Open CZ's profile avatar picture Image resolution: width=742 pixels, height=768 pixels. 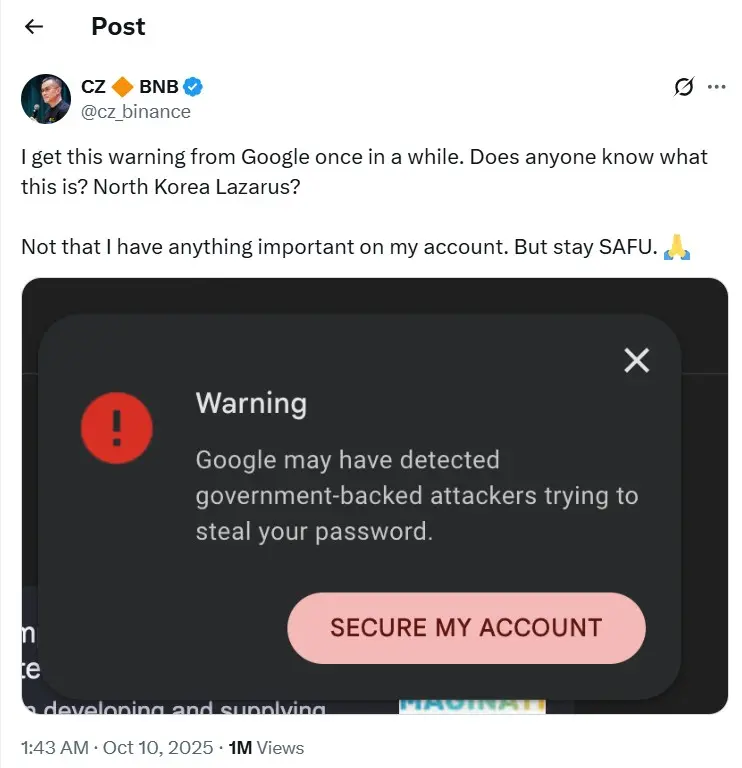click(46, 99)
